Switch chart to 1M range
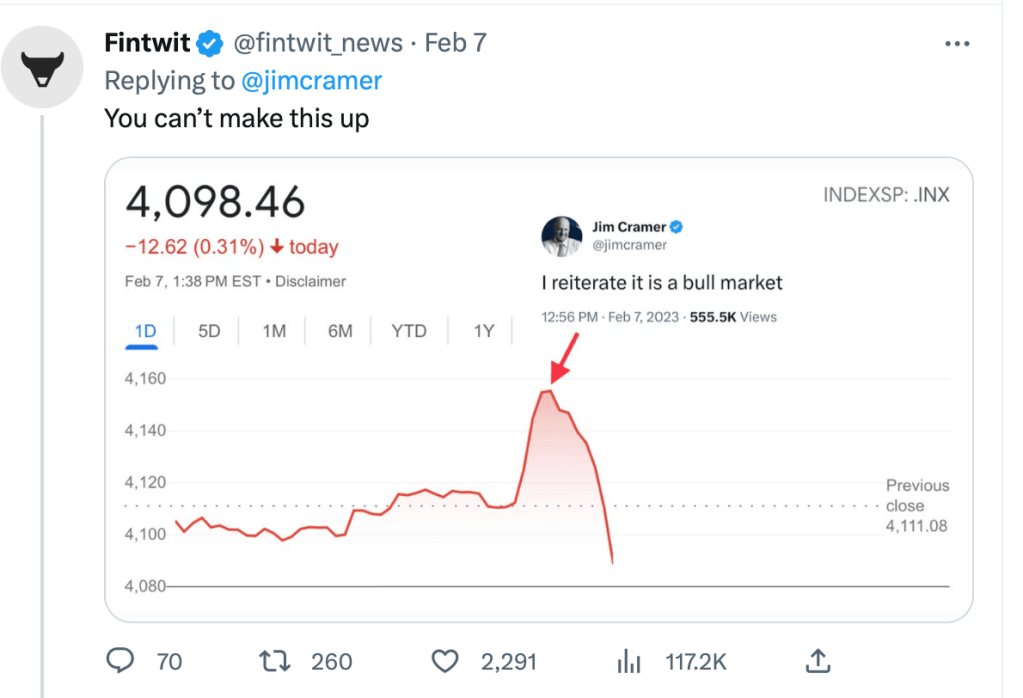This screenshot has height=698, width=1023. [274, 331]
